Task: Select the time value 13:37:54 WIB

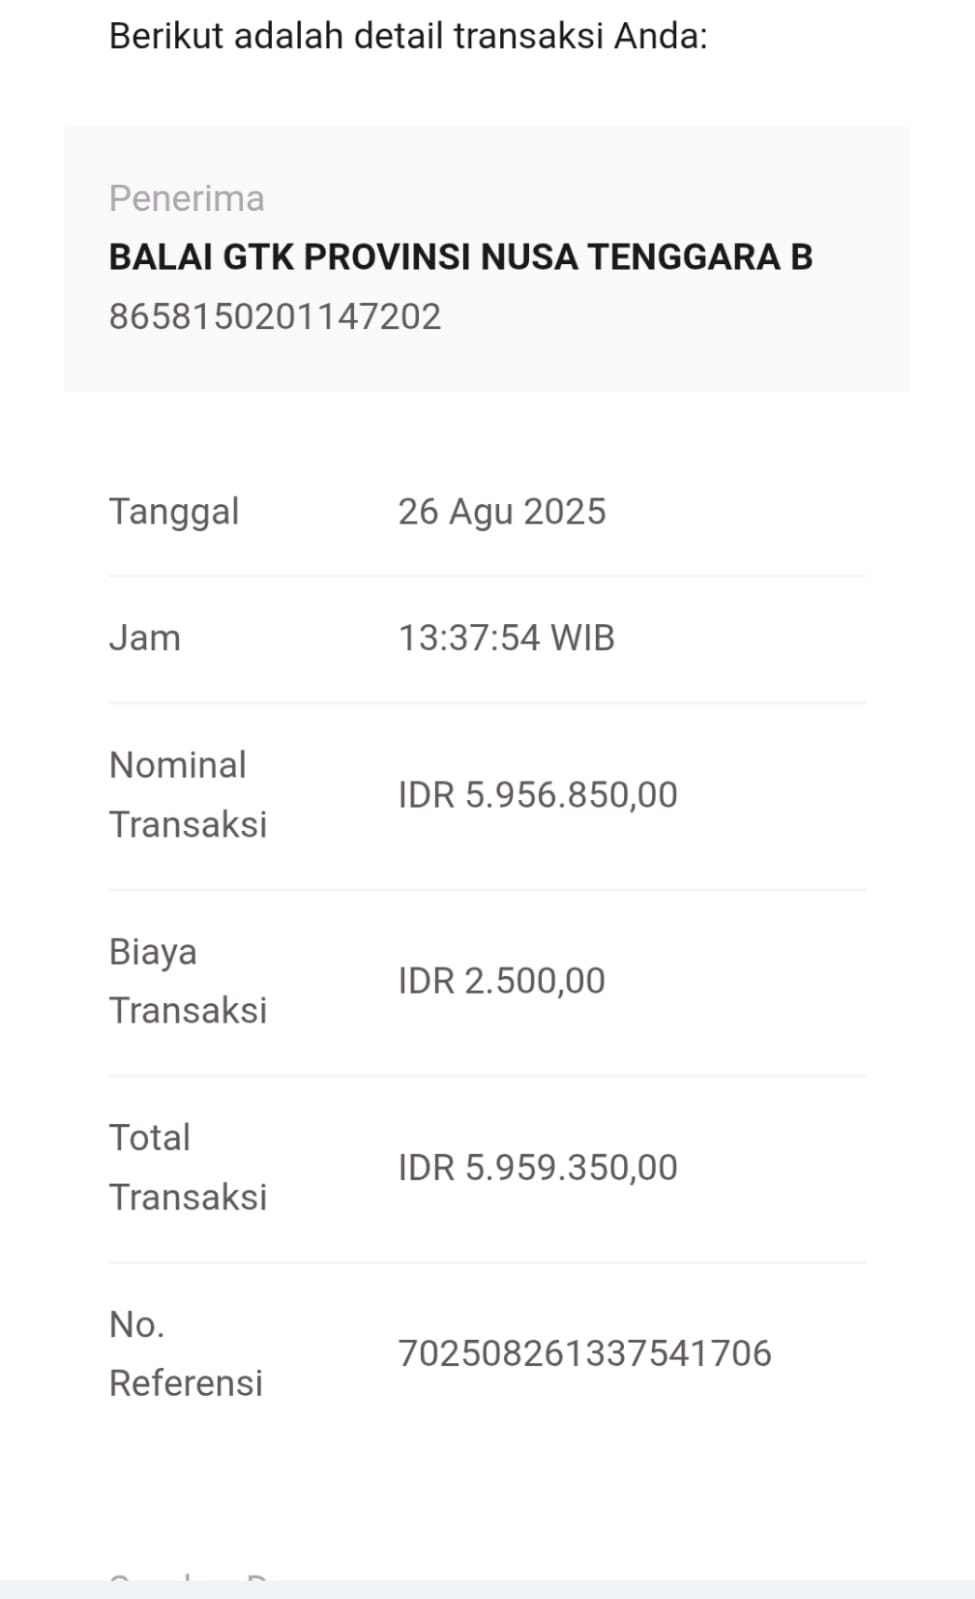Action: [507, 638]
